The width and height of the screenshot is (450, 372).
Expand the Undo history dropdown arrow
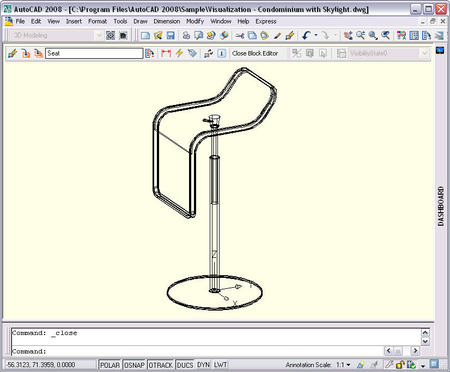pyautogui.click(x=316, y=35)
